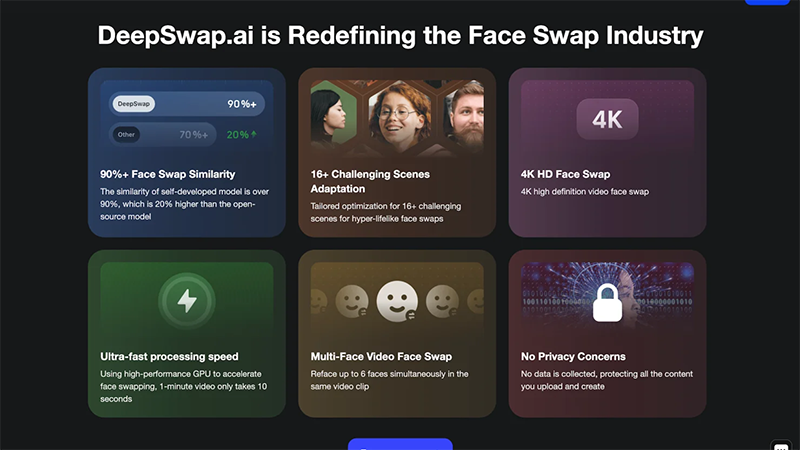Click the white padlock privacy icon
This screenshot has height=450, width=800.
(607, 303)
